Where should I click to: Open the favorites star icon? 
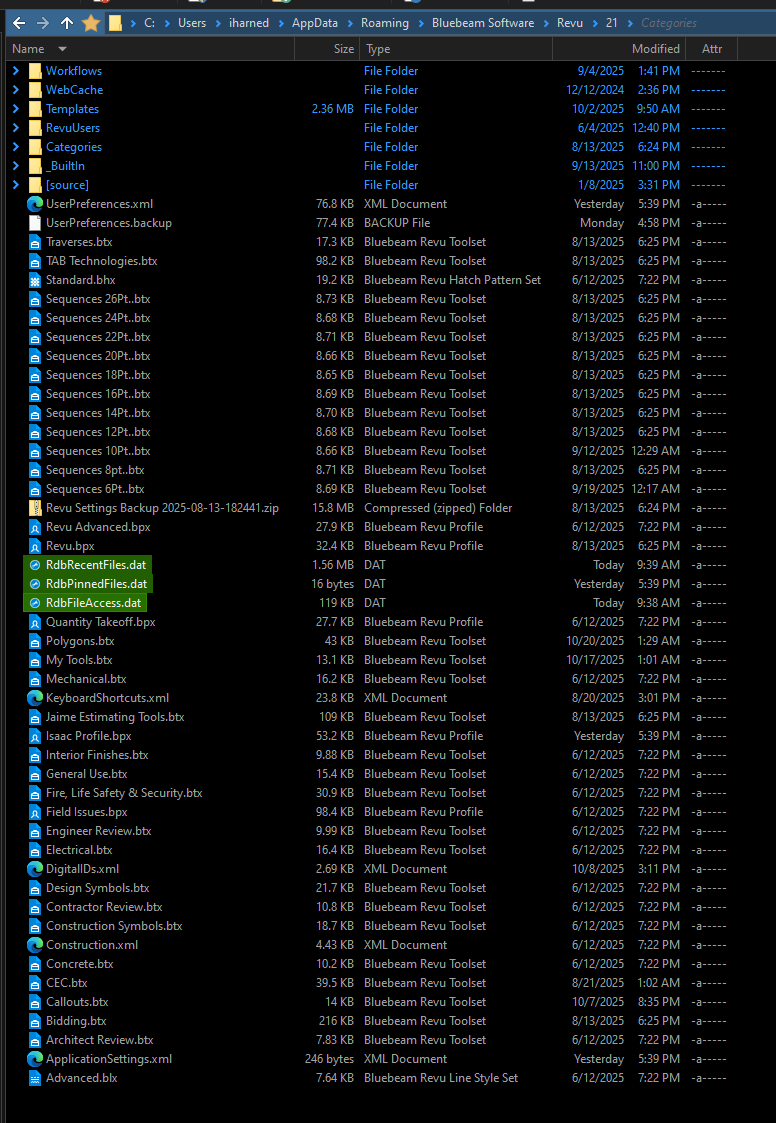(x=91, y=23)
